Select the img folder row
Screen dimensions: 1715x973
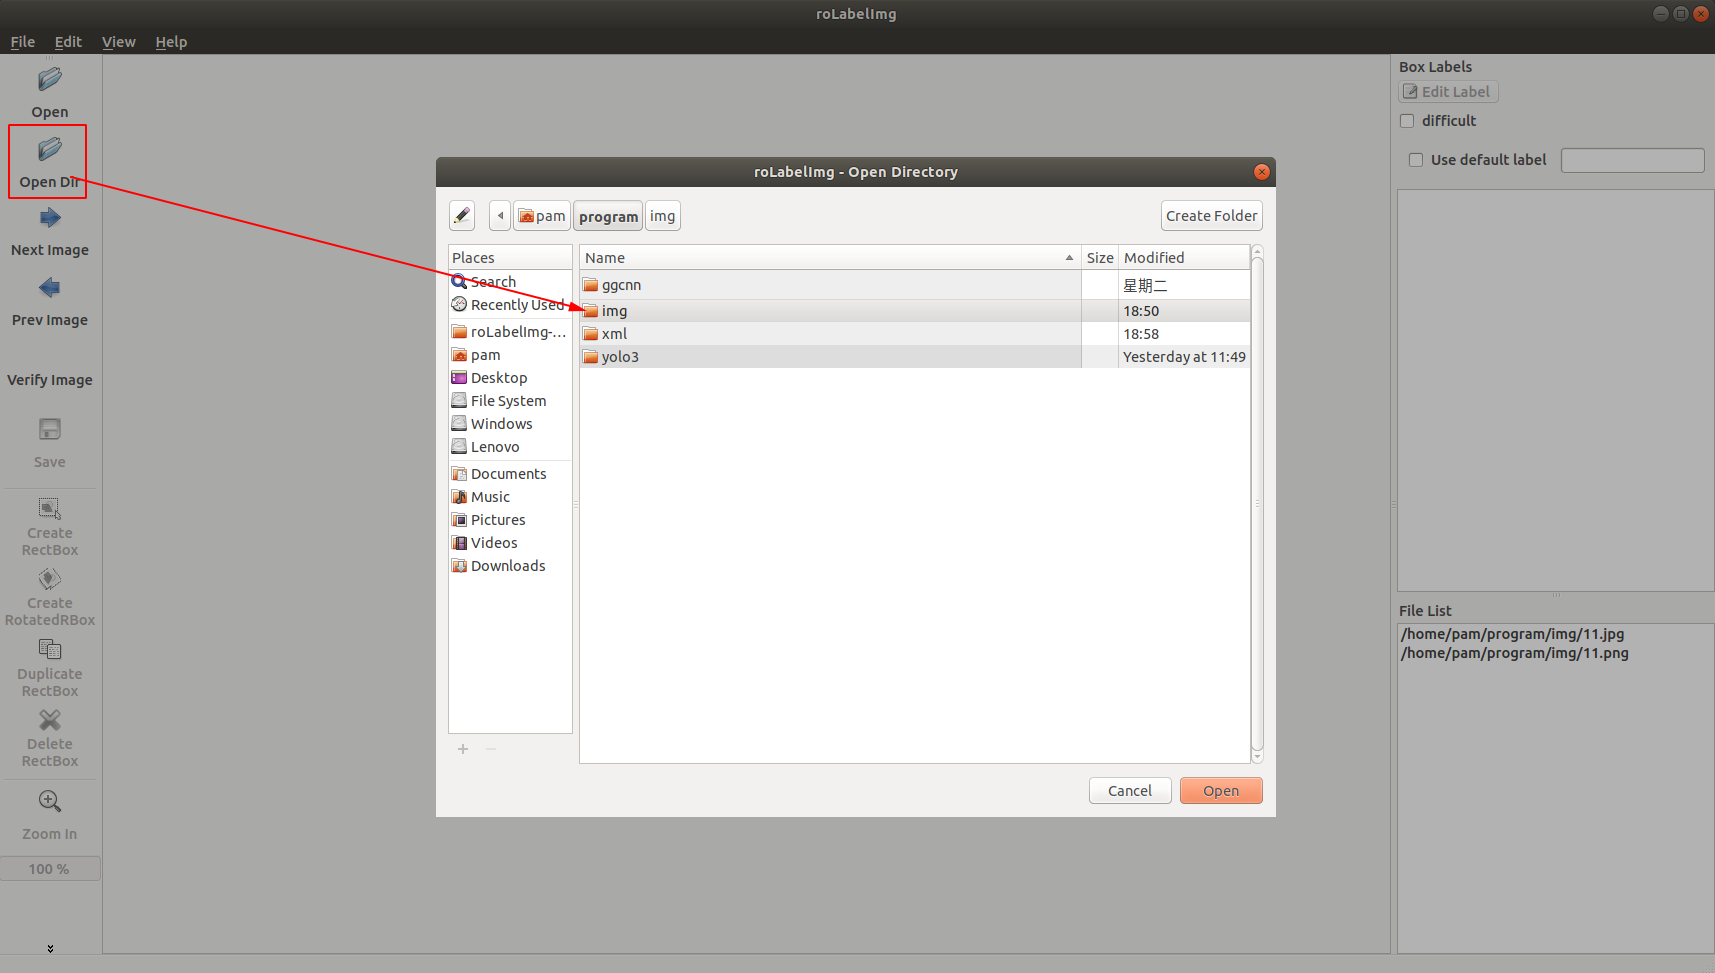click(915, 311)
